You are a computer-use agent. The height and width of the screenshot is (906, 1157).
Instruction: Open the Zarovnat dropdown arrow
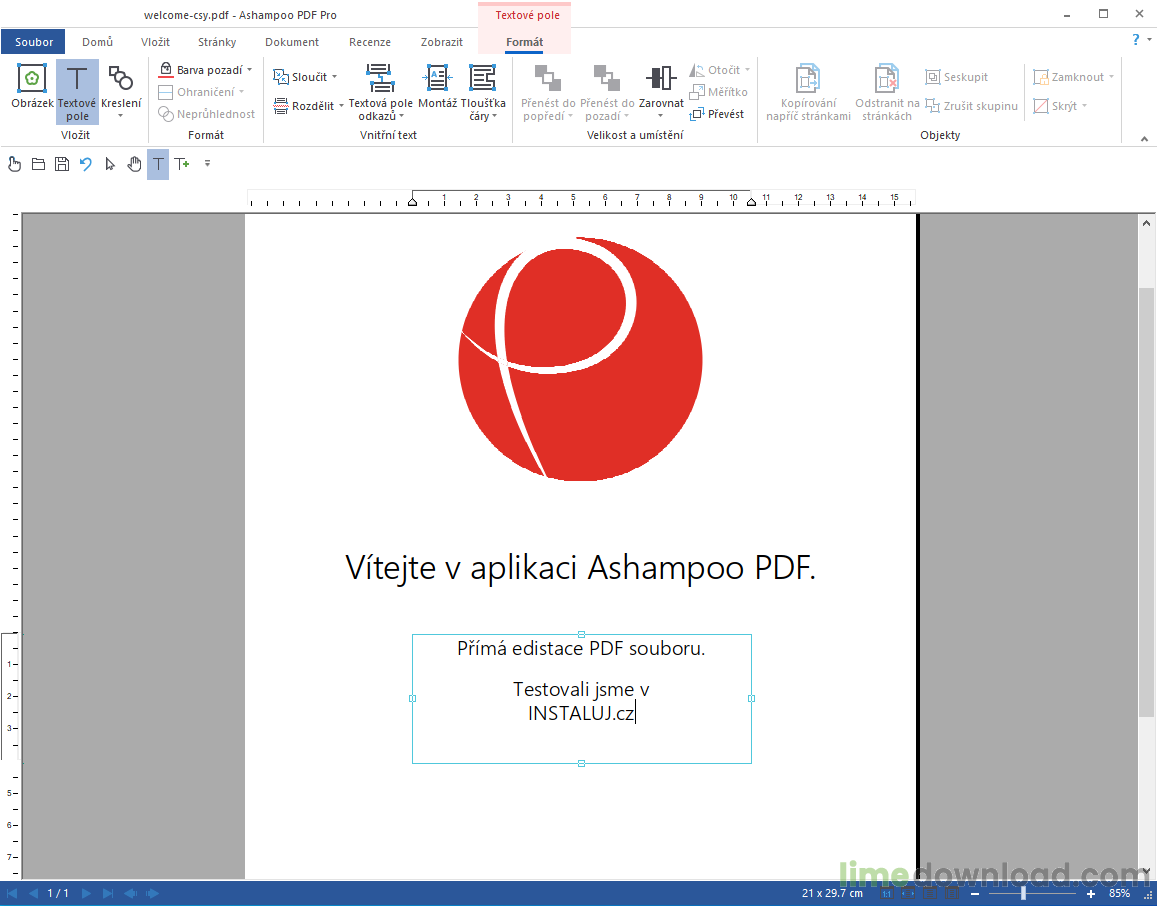coord(661,113)
